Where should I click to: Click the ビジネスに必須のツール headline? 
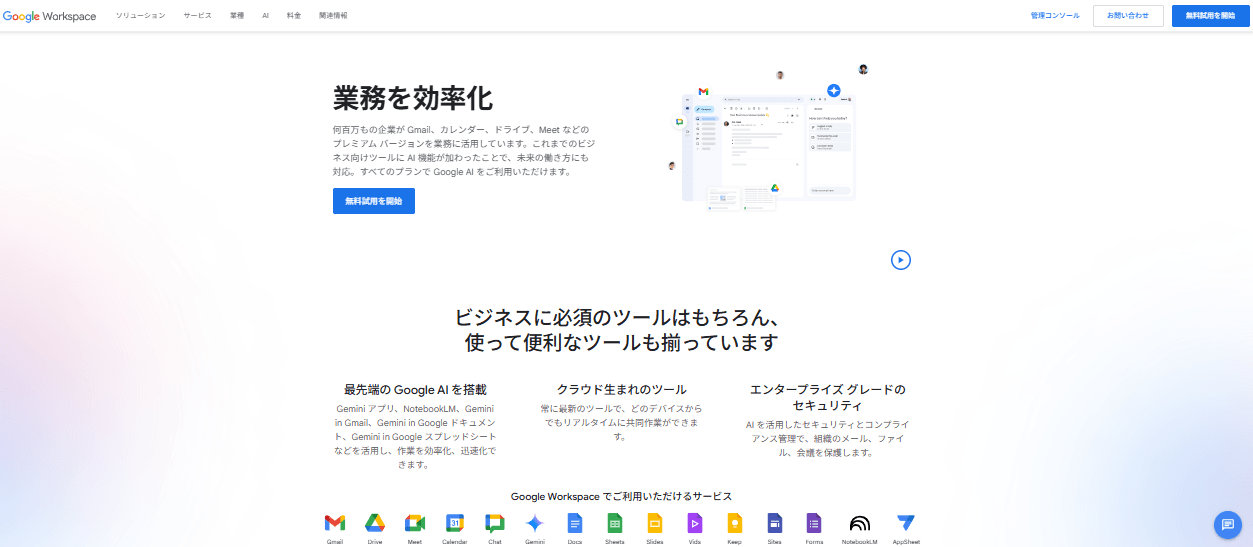(621, 330)
